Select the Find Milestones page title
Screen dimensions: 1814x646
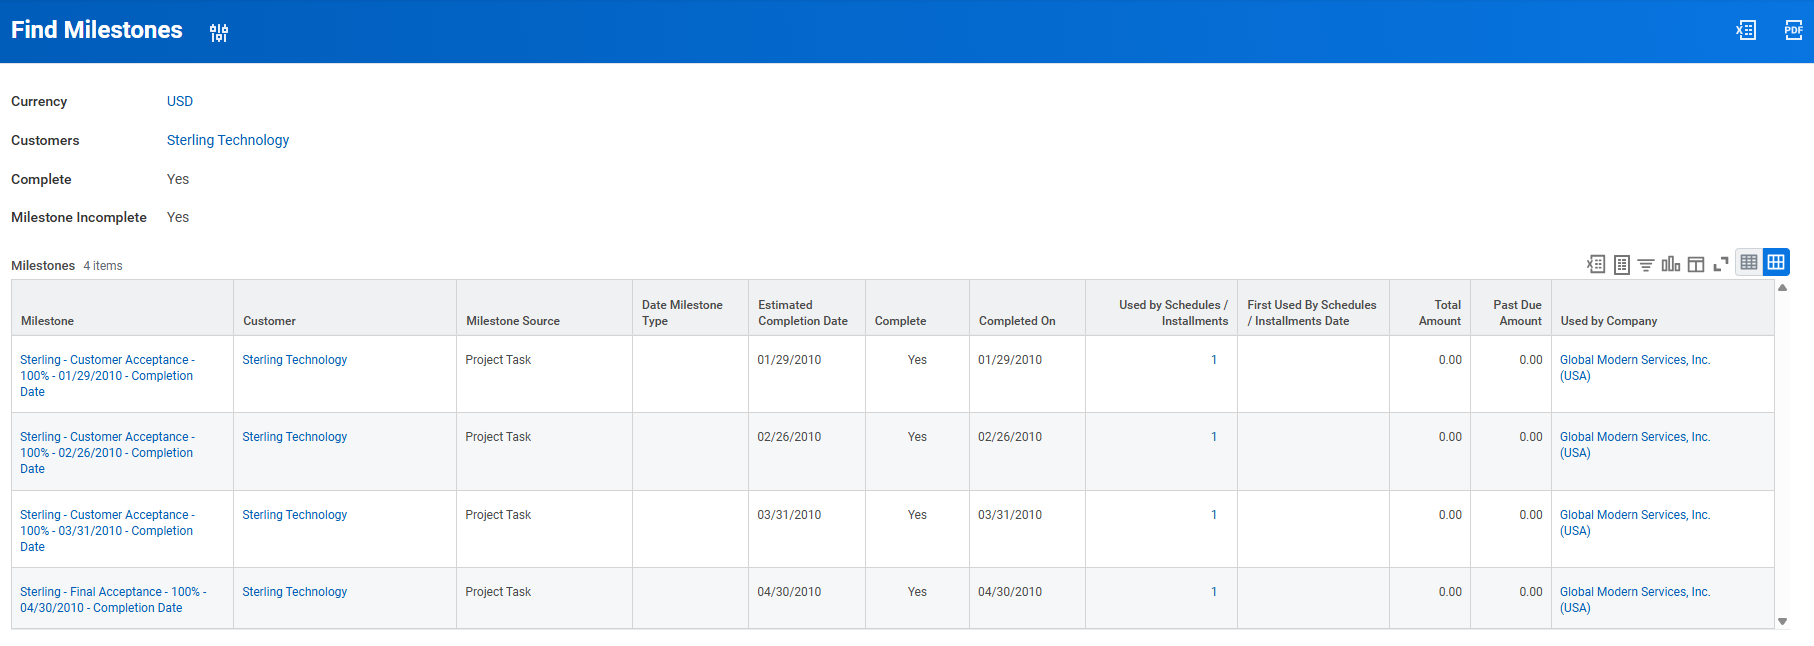point(97,30)
